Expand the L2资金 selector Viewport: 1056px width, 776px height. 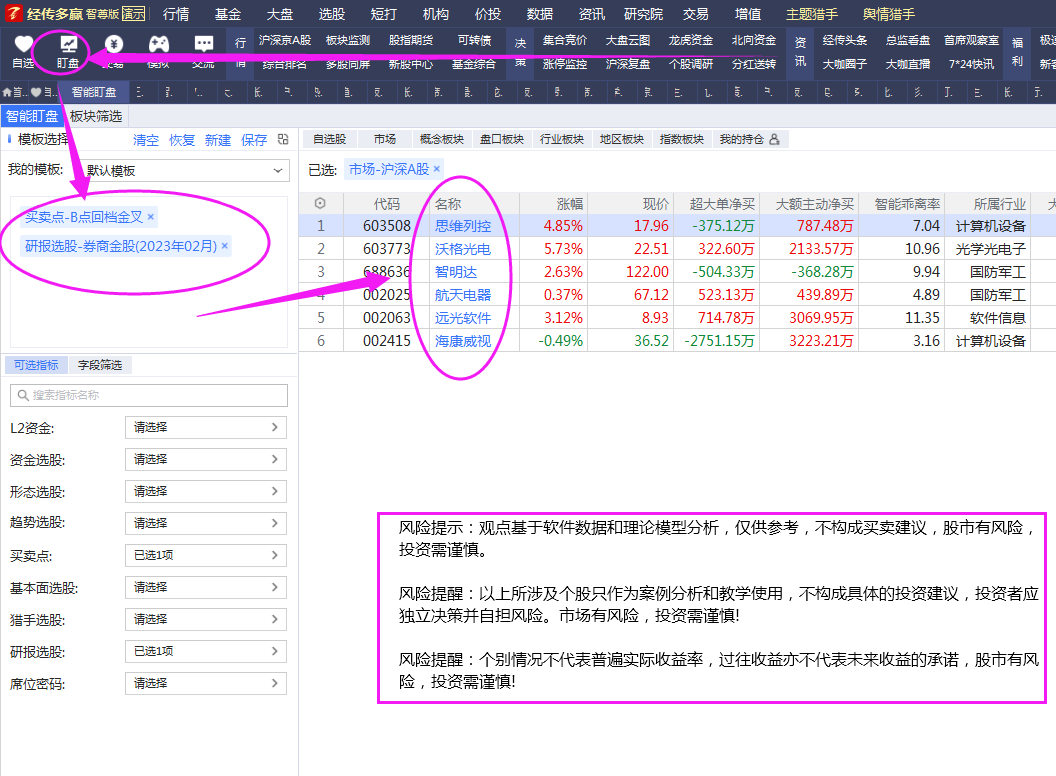tap(206, 427)
